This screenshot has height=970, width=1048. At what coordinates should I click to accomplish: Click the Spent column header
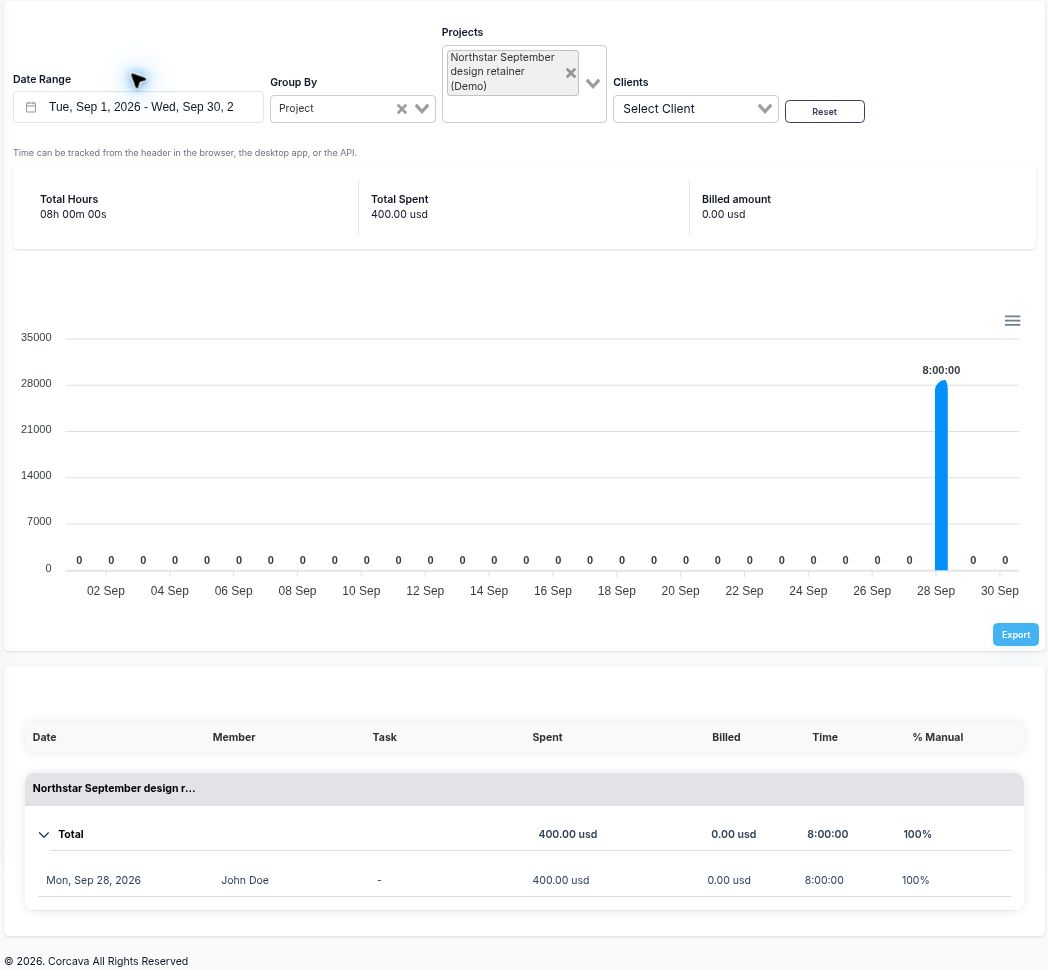[547, 737]
